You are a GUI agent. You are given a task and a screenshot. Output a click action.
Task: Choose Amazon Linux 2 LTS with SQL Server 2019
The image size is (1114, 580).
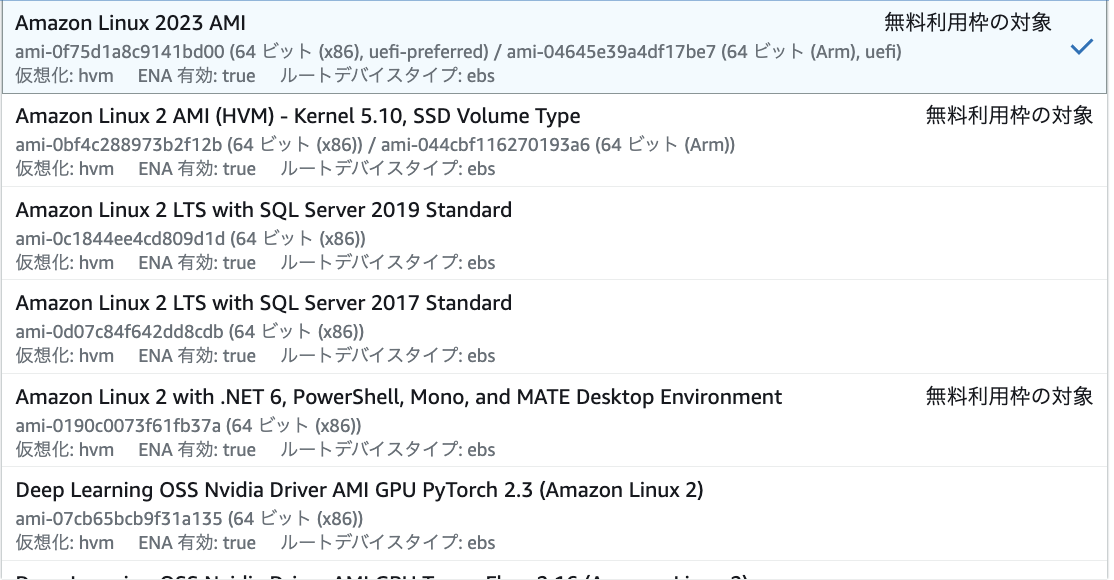click(x=263, y=209)
